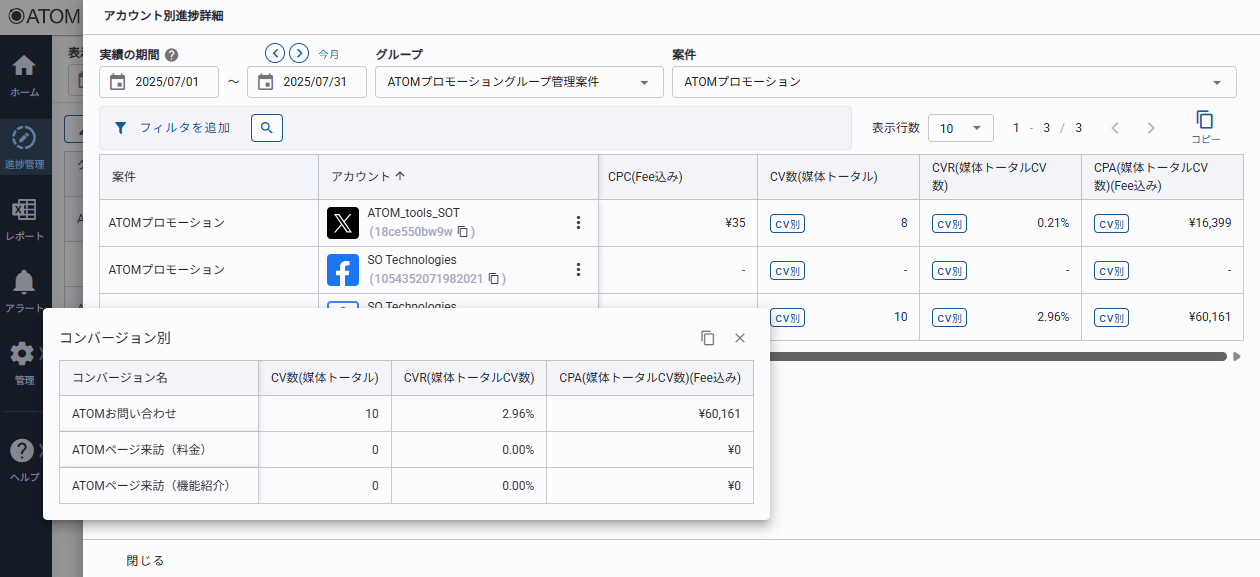Go to next period with right arrow
Image resolution: width=1260 pixels, height=577 pixels.
point(299,53)
